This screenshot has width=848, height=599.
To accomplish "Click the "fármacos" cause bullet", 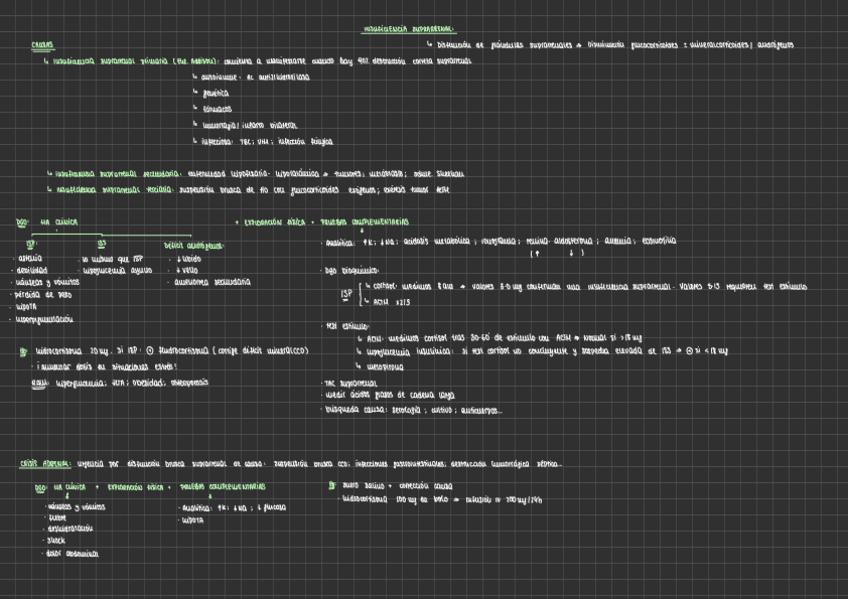I will [217, 109].
